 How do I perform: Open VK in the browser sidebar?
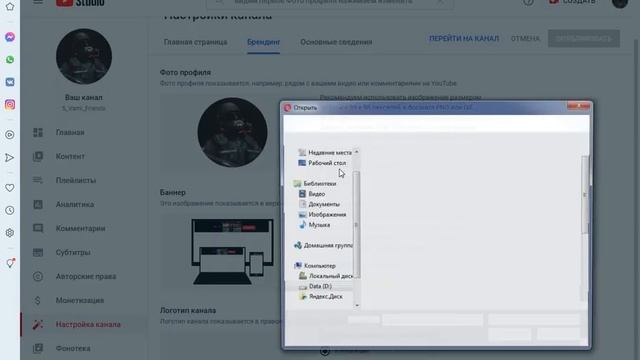(x=10, y=82)
